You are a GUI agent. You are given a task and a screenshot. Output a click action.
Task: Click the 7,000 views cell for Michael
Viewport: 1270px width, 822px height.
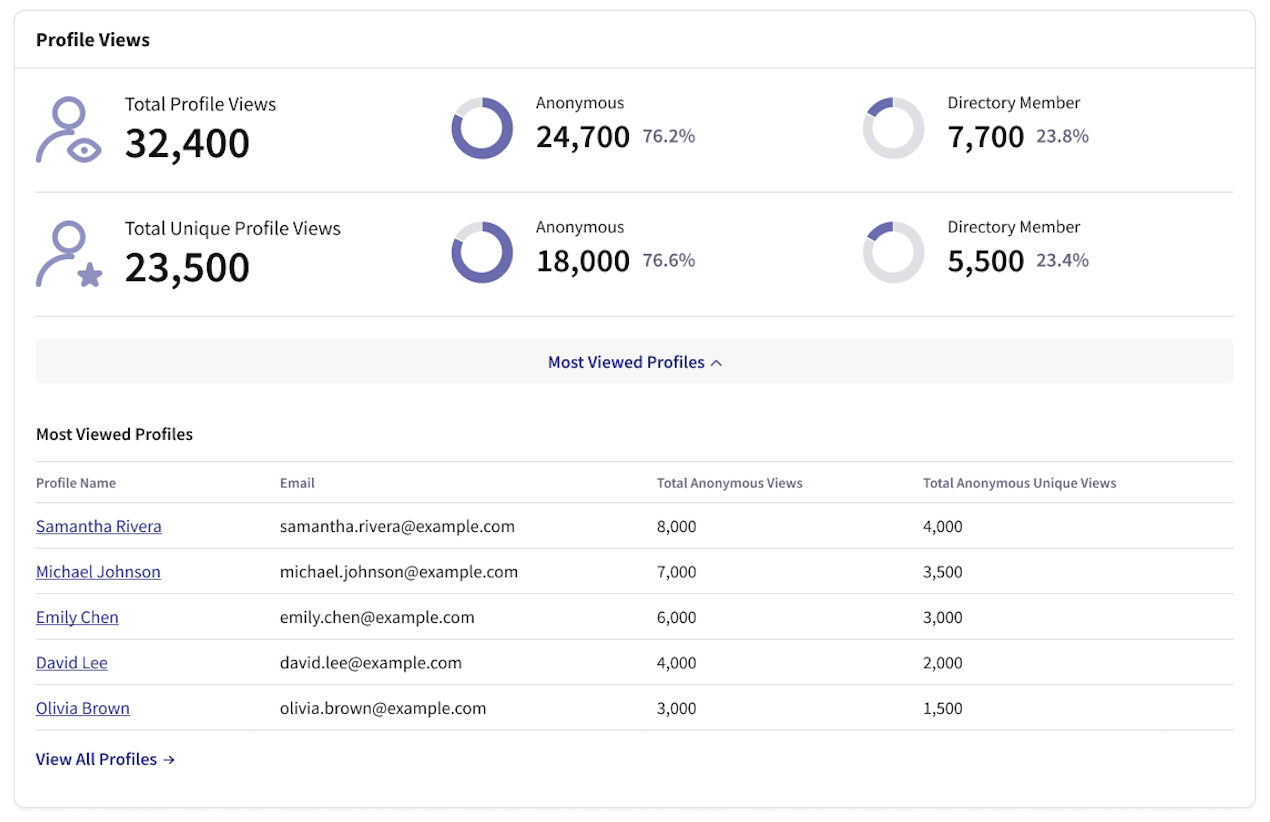click(677, 572)
